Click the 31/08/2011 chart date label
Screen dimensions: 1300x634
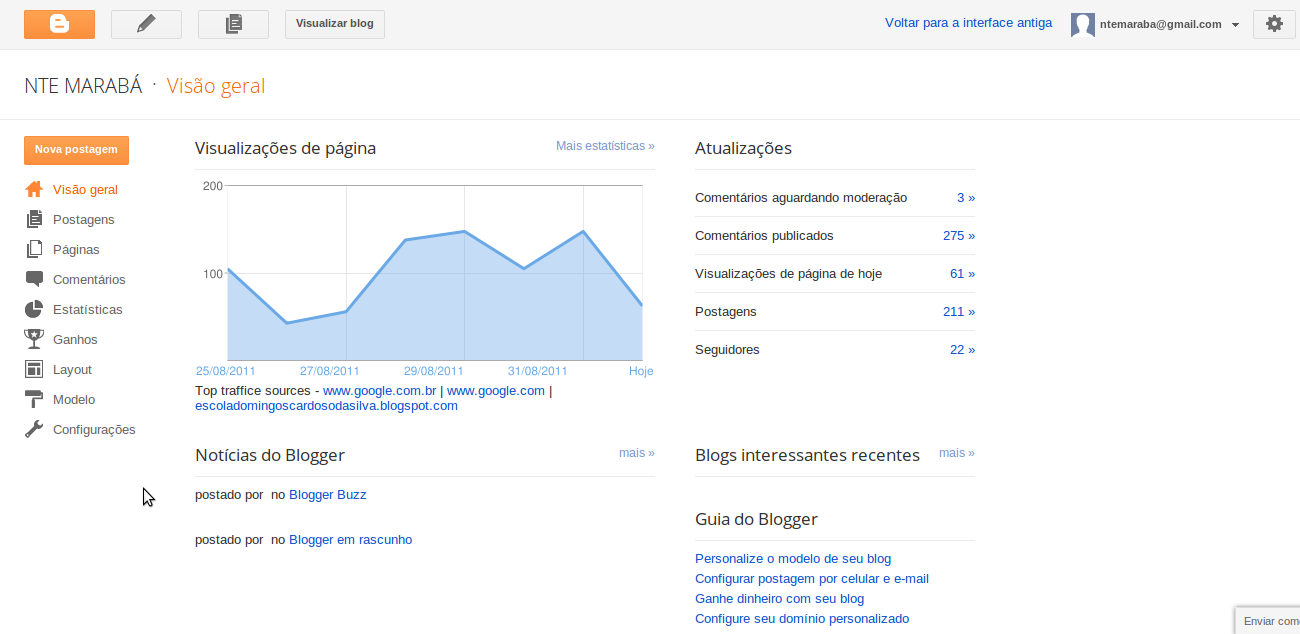[x=537, y=370]
